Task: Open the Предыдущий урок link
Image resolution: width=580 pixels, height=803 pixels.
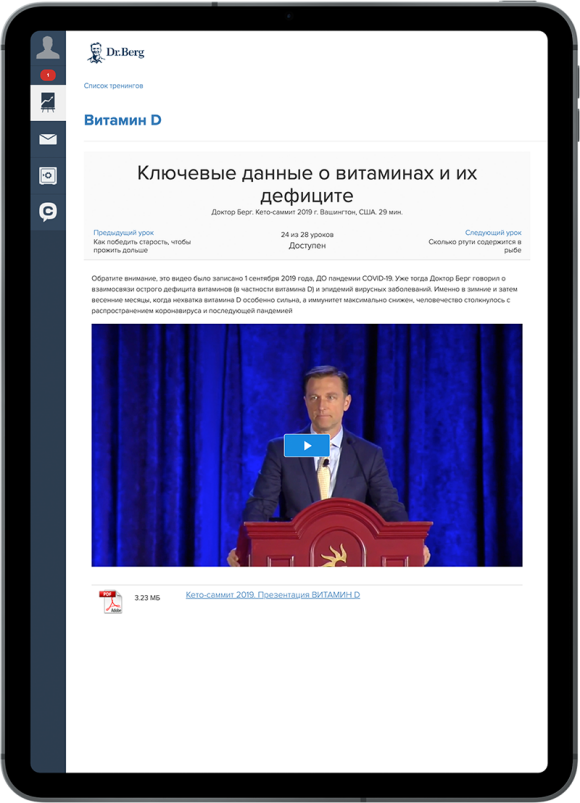Action: pos(123,233)
